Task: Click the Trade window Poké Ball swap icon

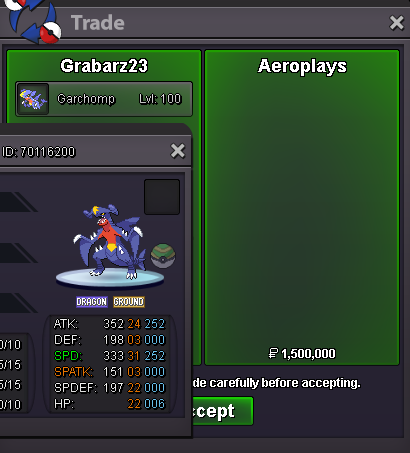Action: click(x=33, y=21)
